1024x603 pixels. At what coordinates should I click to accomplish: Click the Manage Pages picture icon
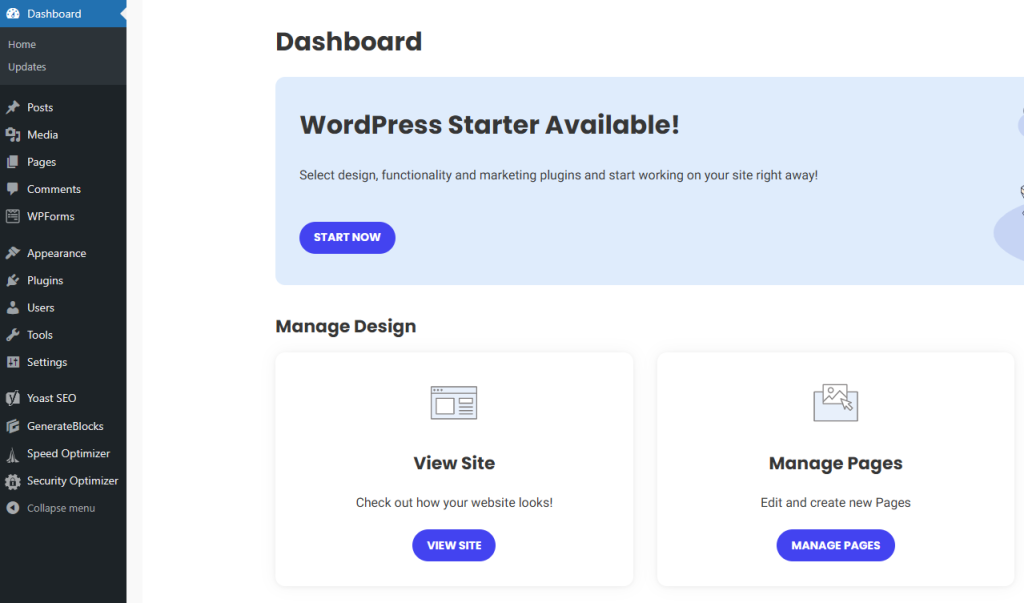835,402
